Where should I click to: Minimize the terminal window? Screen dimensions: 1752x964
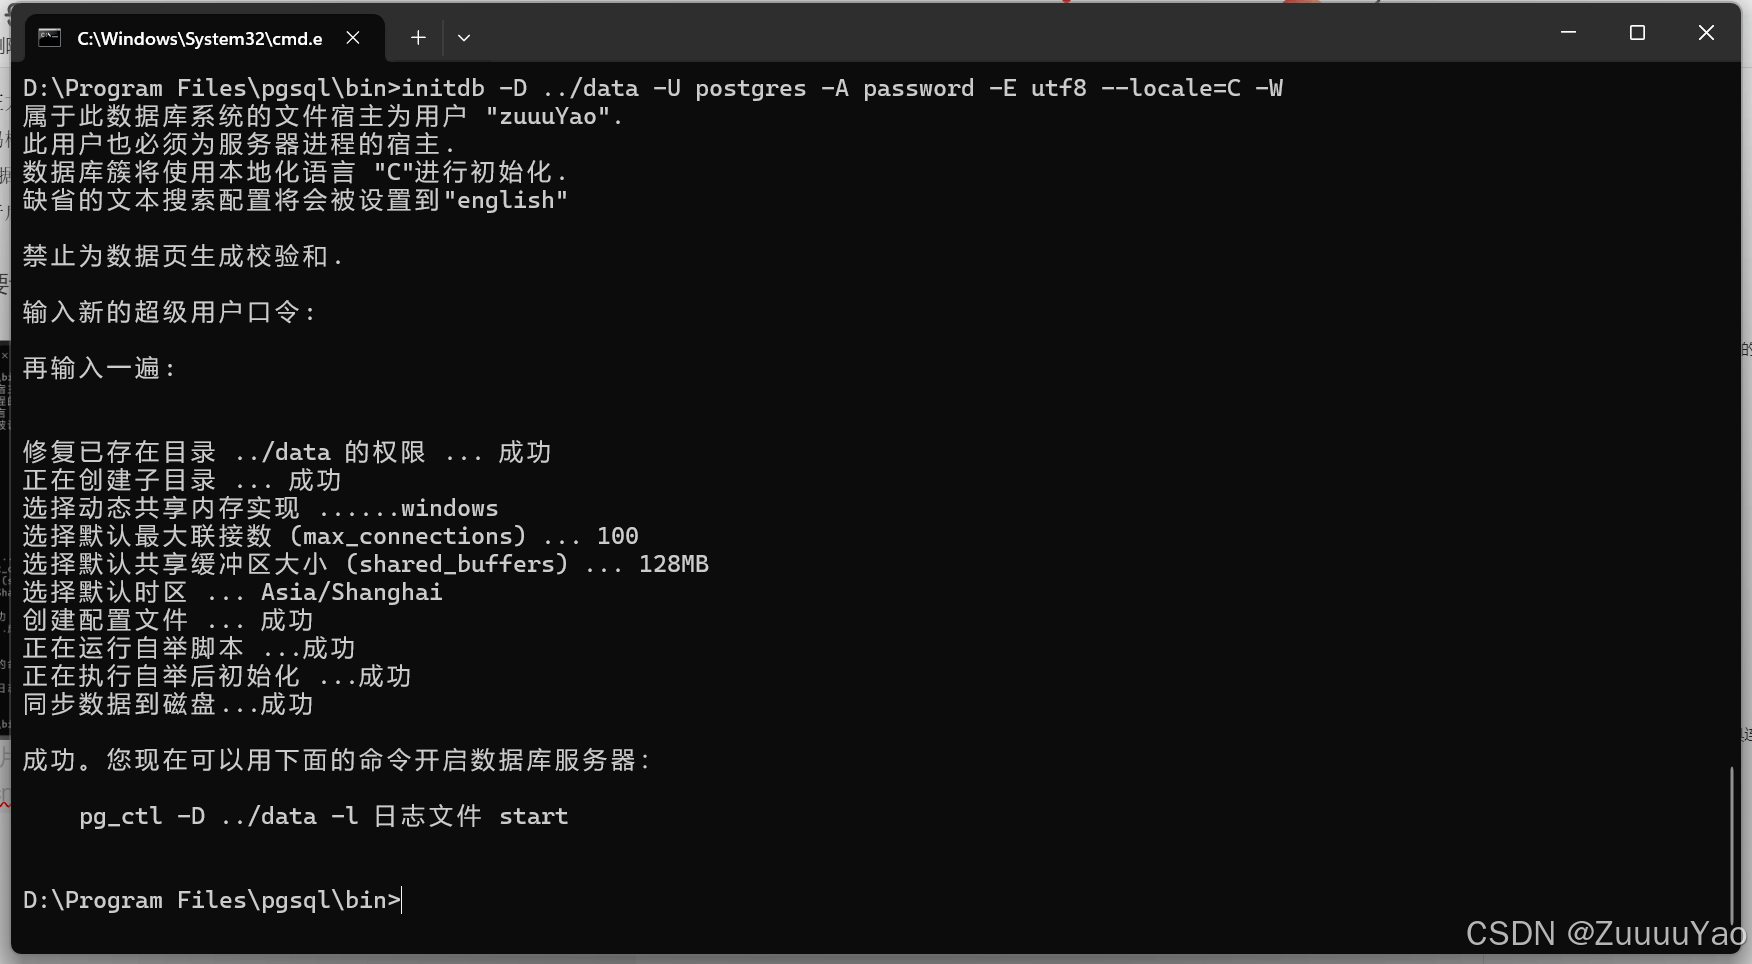click(1568, 33)
